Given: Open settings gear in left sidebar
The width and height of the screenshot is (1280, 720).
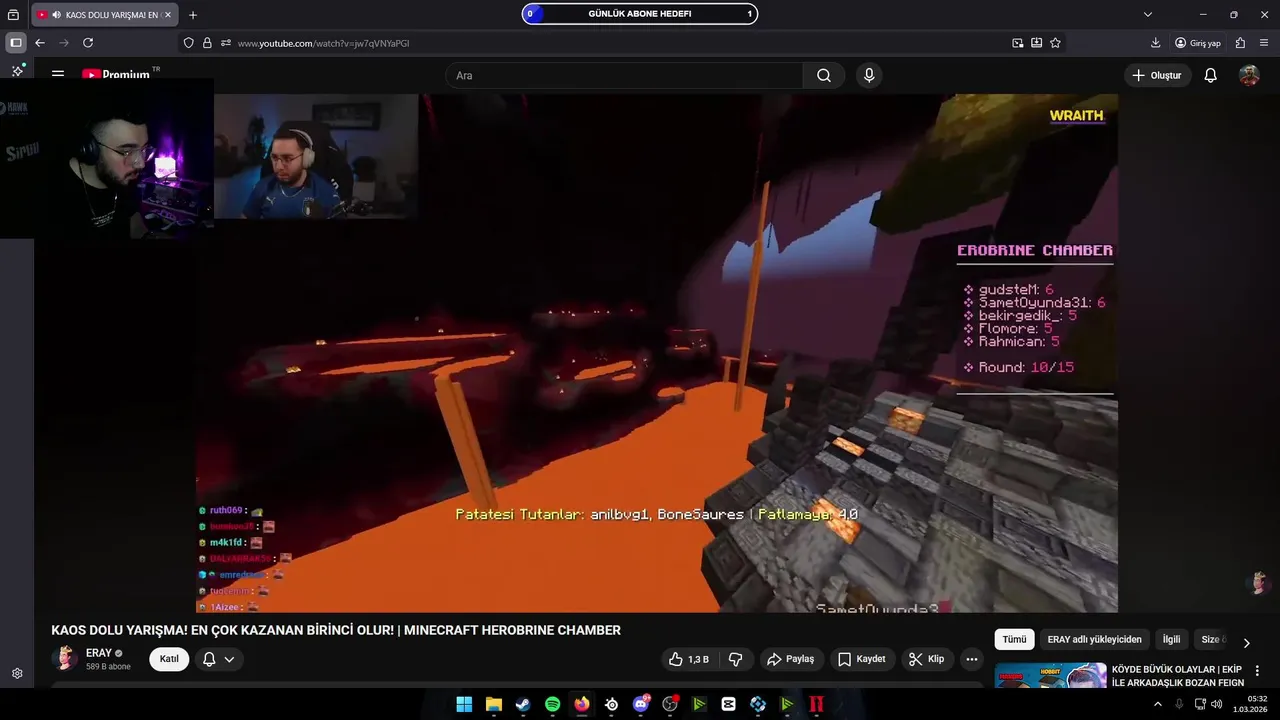Looking at the screenshot, I should point(17,674).
